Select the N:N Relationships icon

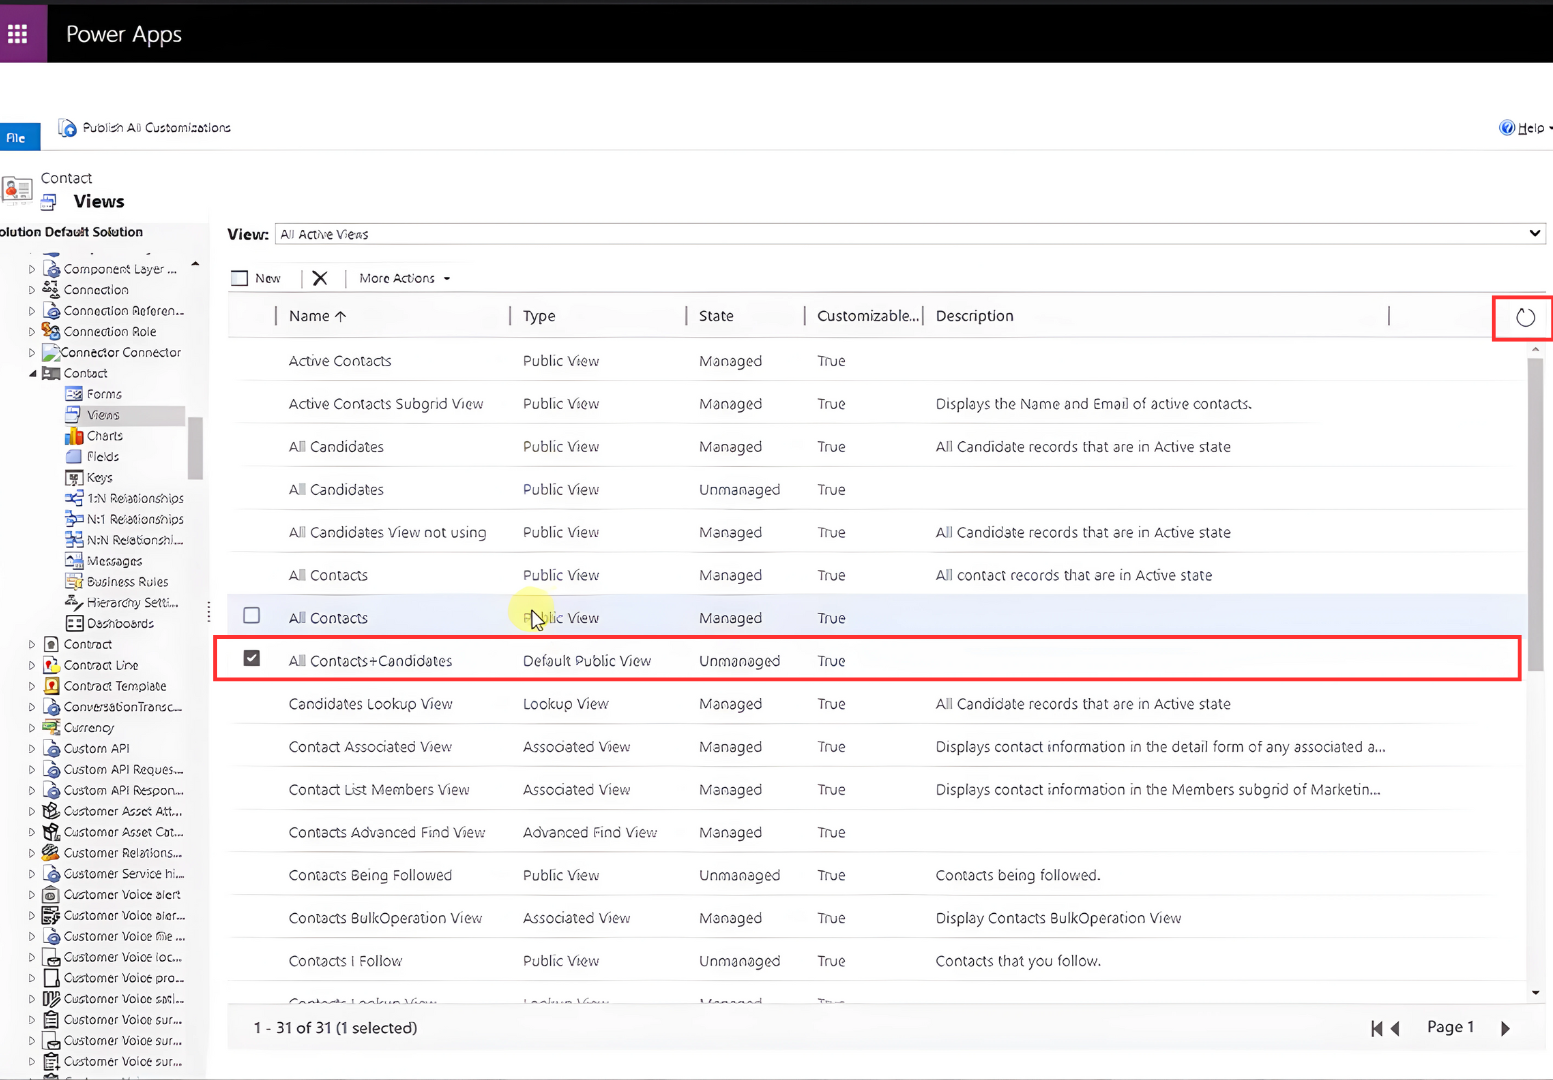coord(74,540)
